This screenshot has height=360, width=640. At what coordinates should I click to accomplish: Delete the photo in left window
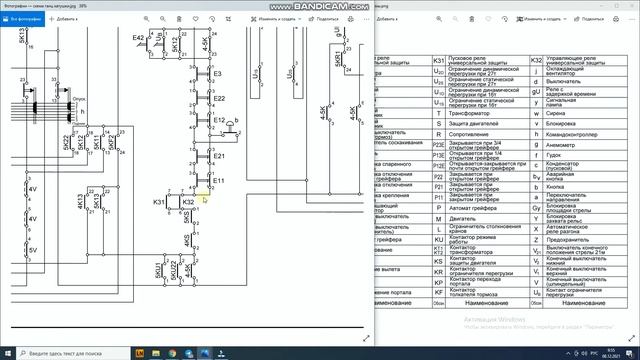click(x=179, y=19)
